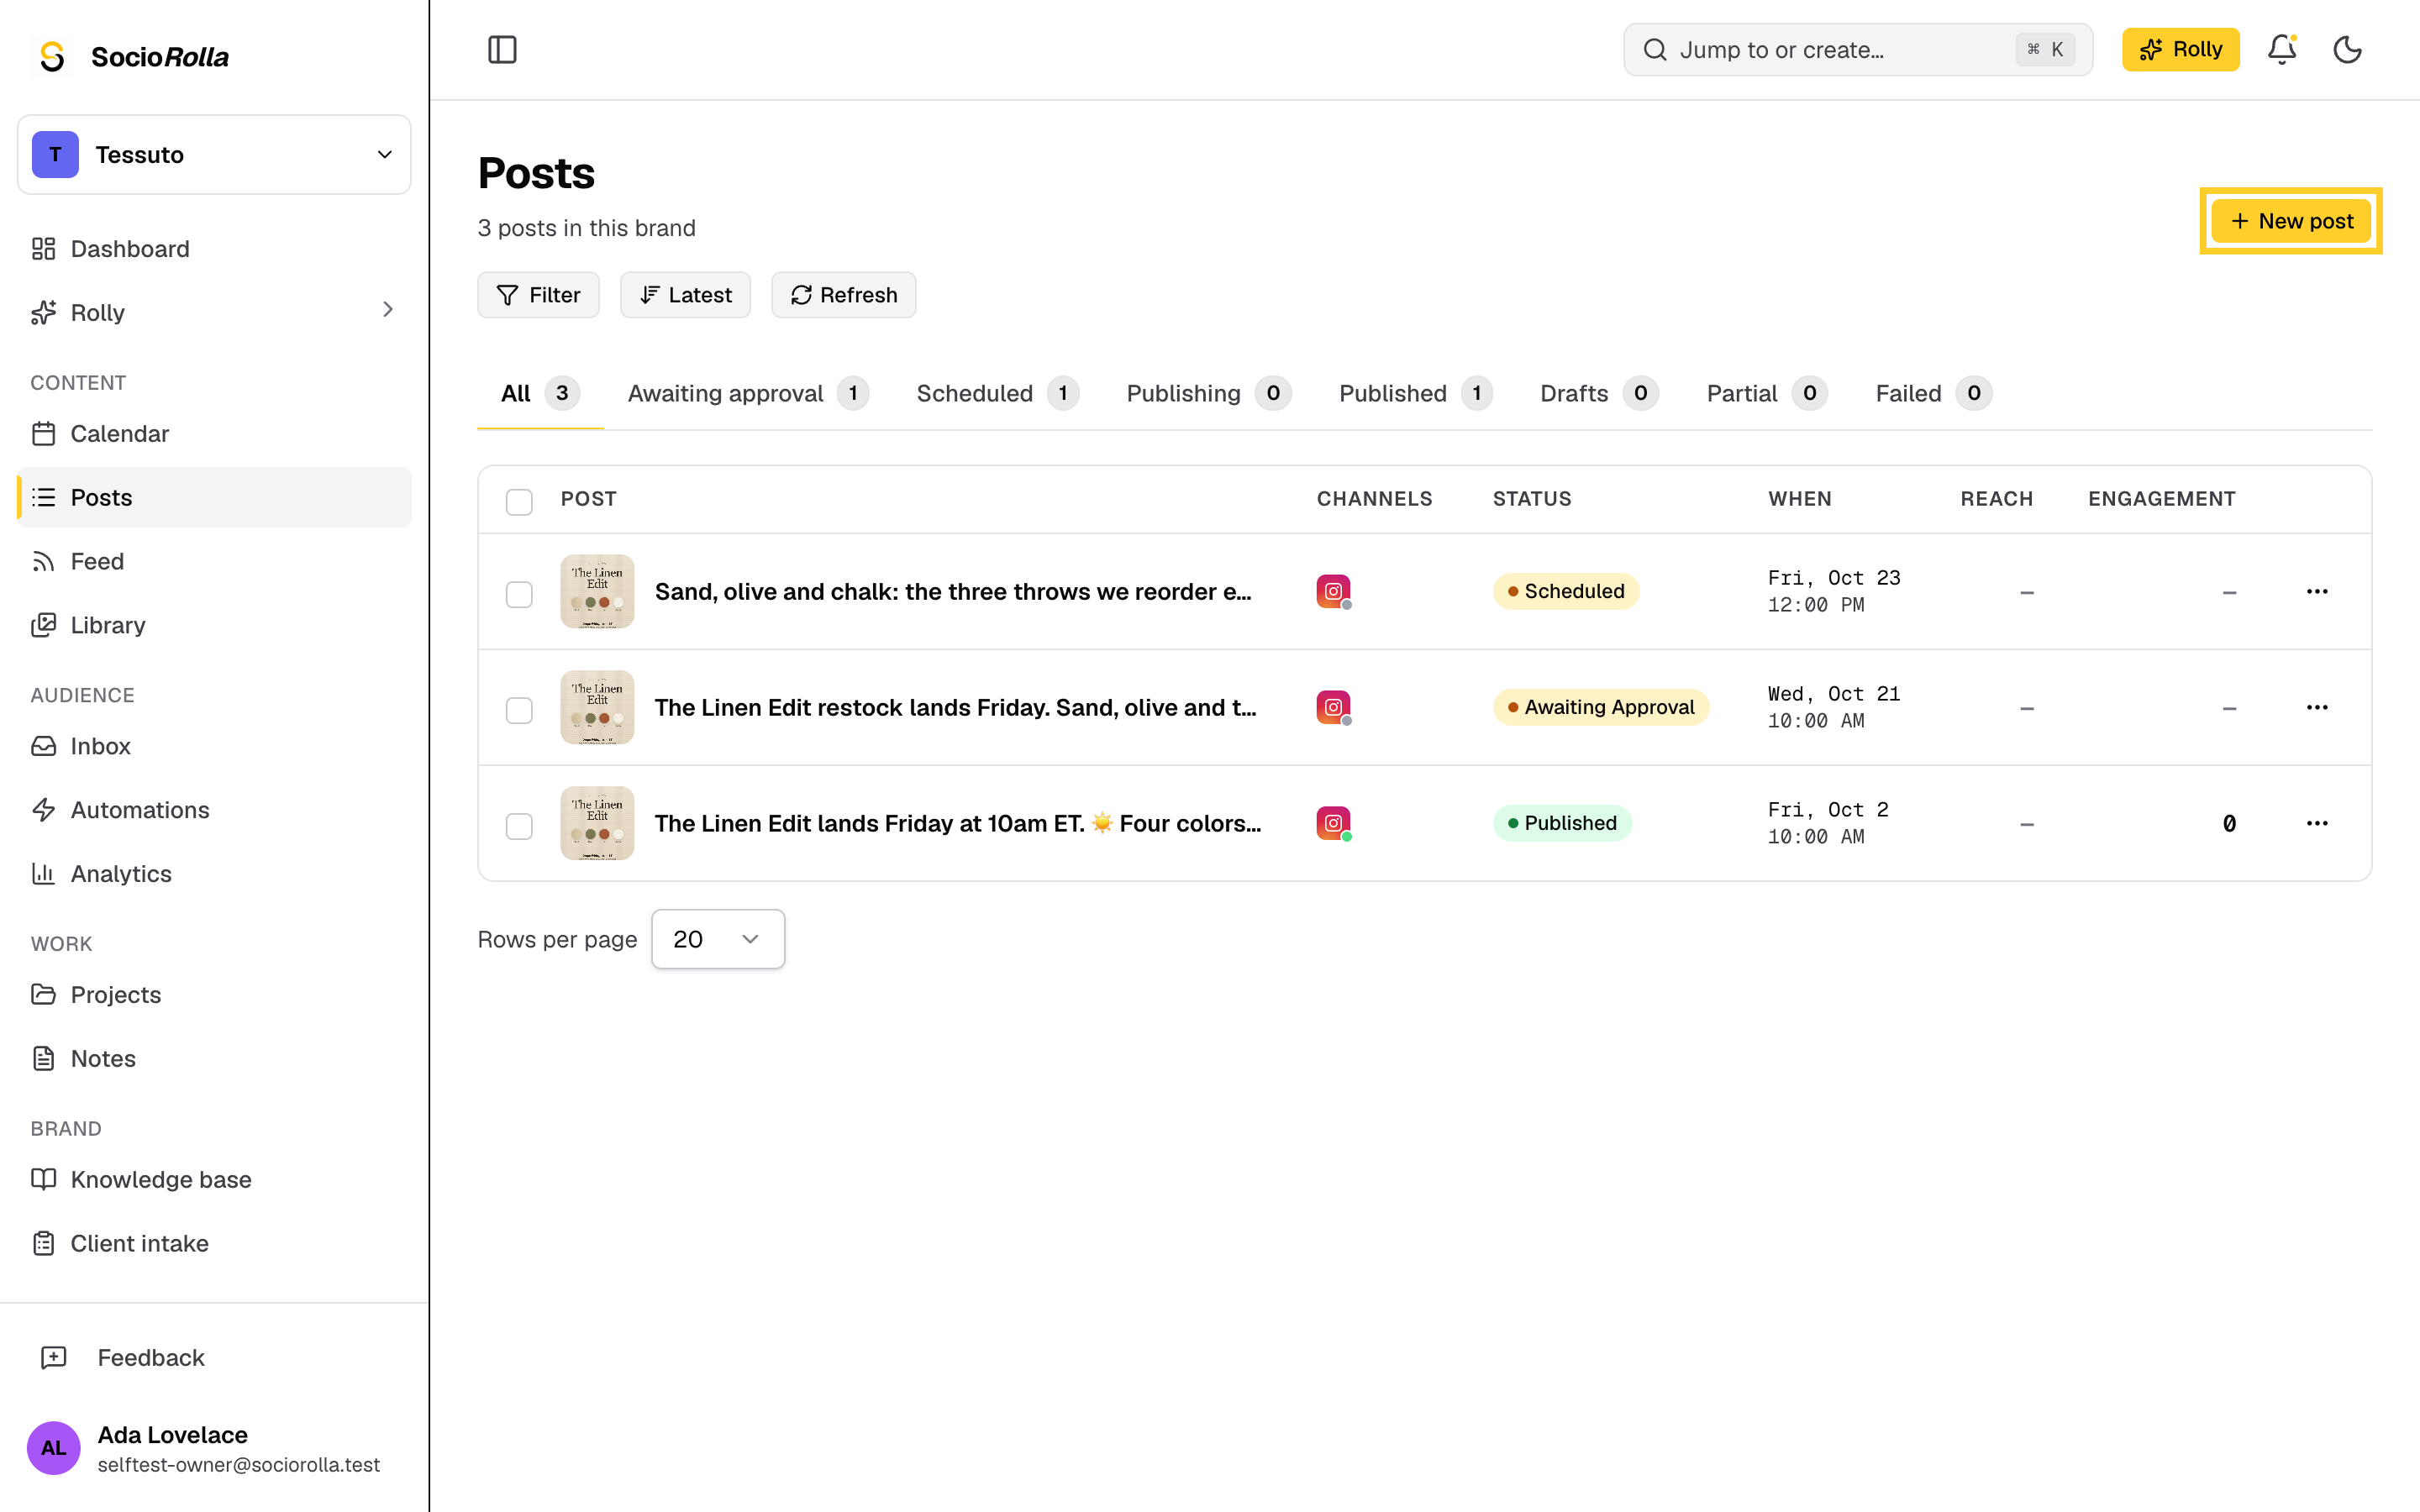Open the Library section
The height and width of the screenshot is (1512, 2420).
[214, 625]
